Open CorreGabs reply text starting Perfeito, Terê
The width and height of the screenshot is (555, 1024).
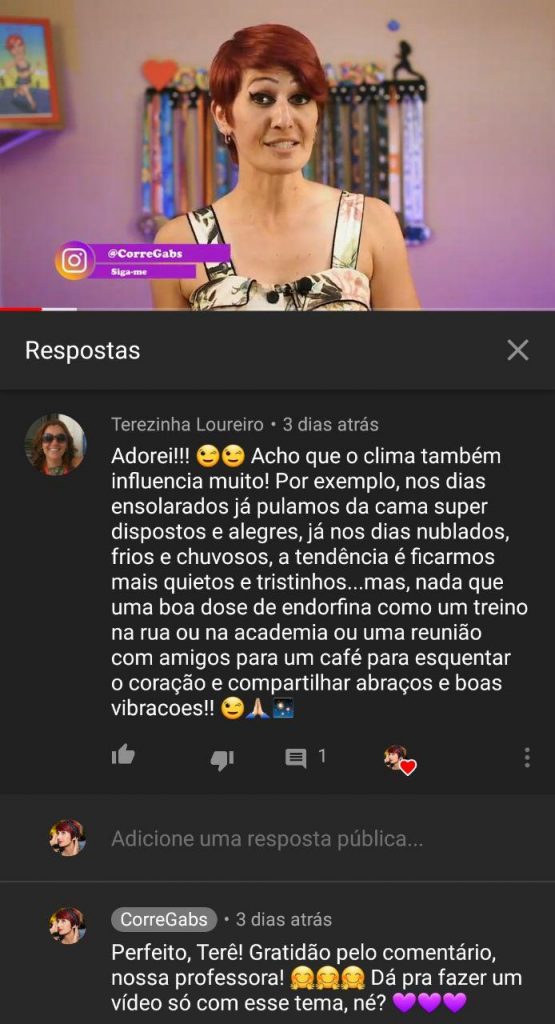pyautogui.click(x=317, y=978)
